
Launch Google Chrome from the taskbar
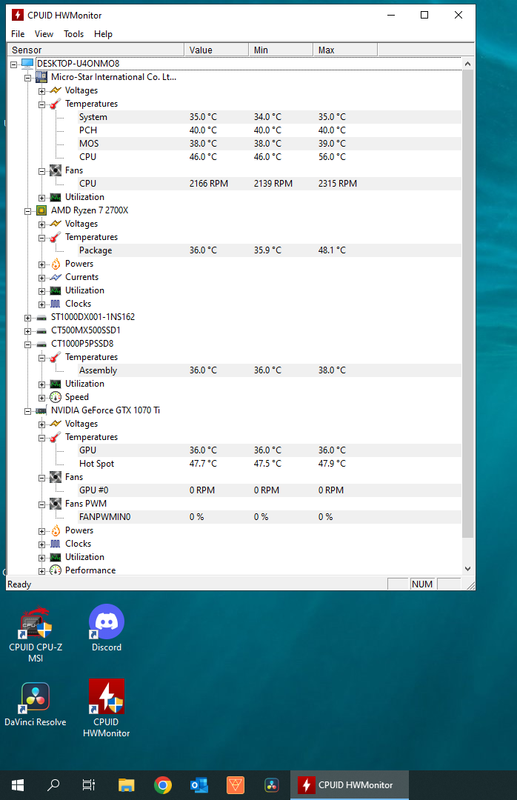click(x=163, y=785)
